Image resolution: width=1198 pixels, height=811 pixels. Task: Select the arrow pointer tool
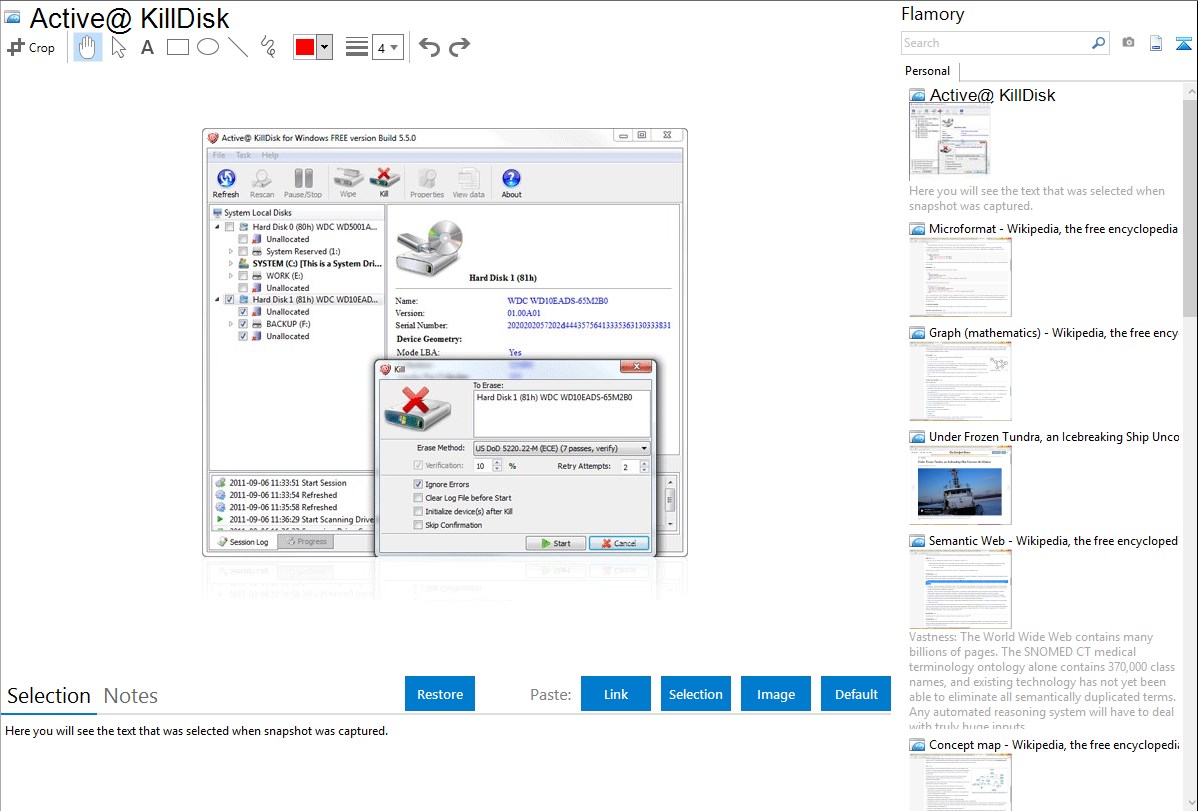point(118,47)
